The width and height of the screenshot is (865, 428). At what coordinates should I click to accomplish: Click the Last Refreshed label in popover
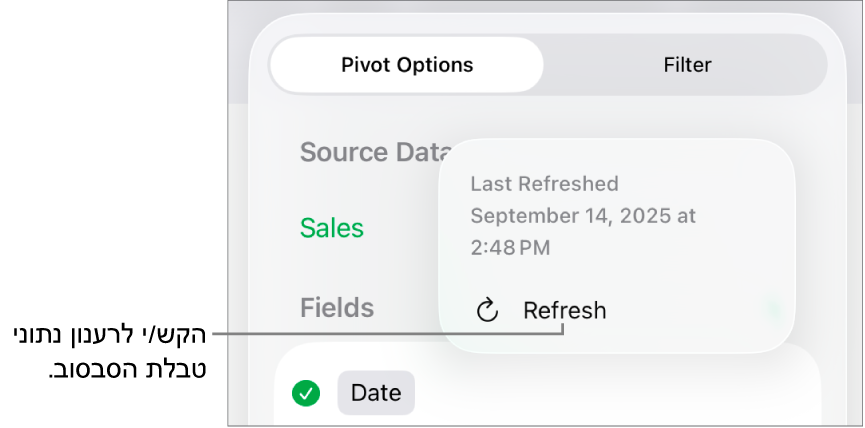pyautogui.click(x=544, y=184)
